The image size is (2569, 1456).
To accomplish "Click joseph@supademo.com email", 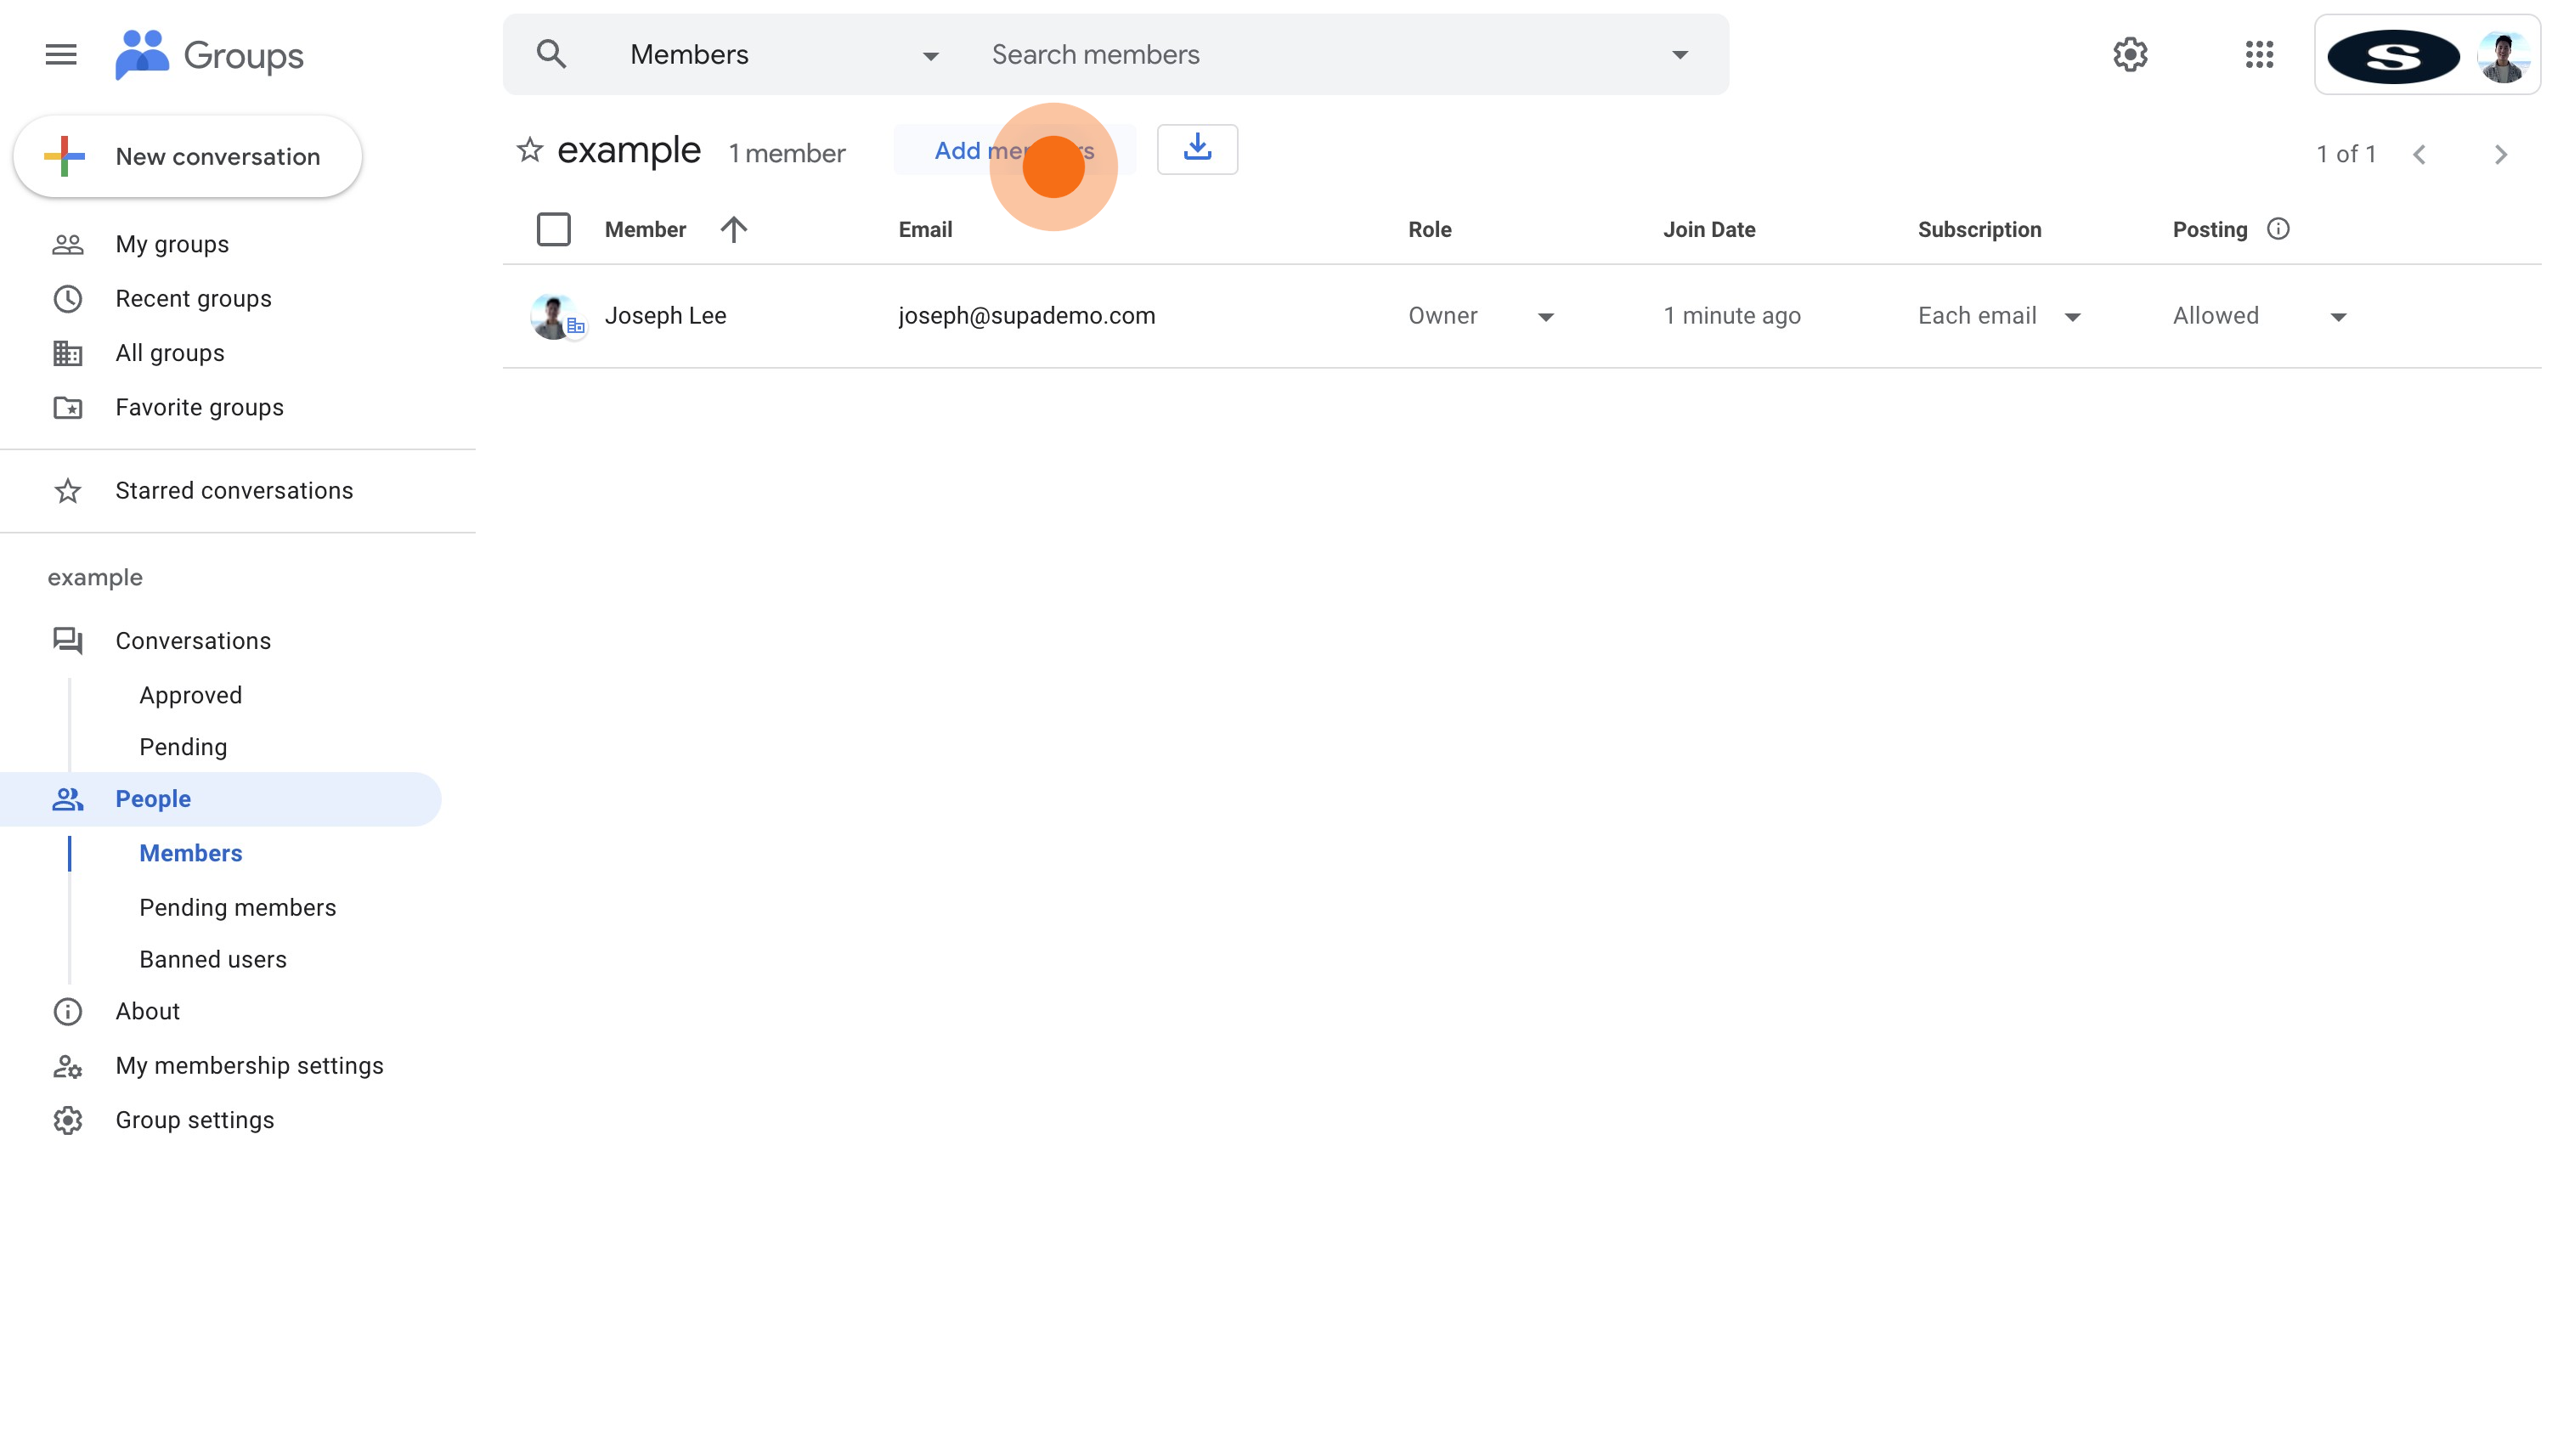I will tap(1027, 316).
